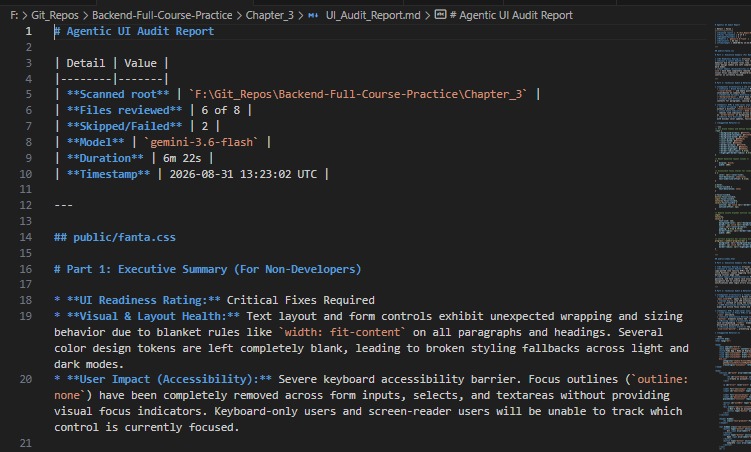Select line number 14 in the gutter
This screenshot has width=751, height=452.
click(26, 237)
